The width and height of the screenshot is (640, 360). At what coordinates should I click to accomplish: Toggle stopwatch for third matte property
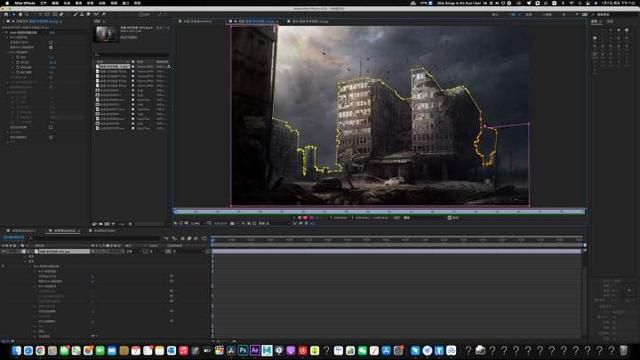click(18, 67)
